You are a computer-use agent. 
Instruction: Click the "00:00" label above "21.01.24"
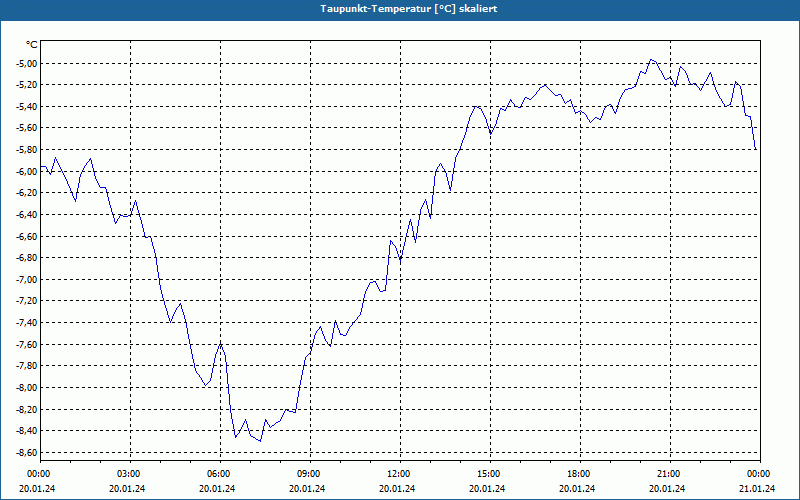click(760, 474)
